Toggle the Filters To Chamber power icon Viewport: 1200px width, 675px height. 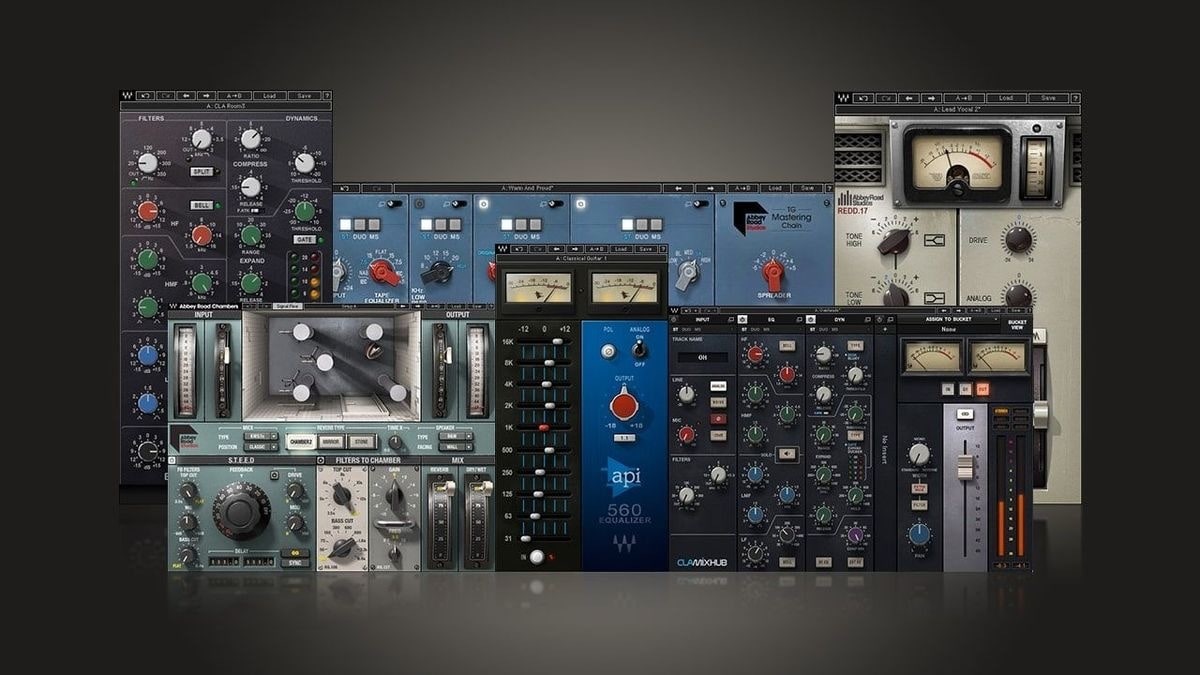[x=322, y=461]
